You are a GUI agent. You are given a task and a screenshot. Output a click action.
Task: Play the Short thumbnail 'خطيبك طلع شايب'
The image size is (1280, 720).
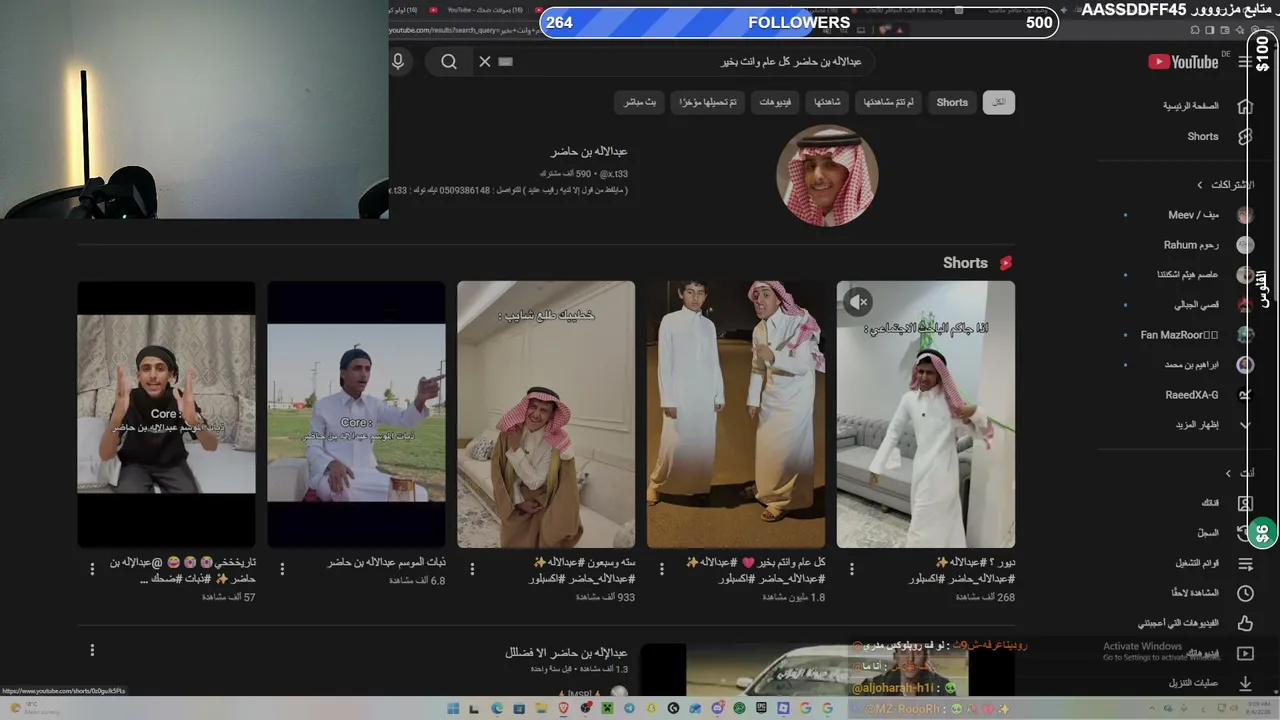(546, 414)
